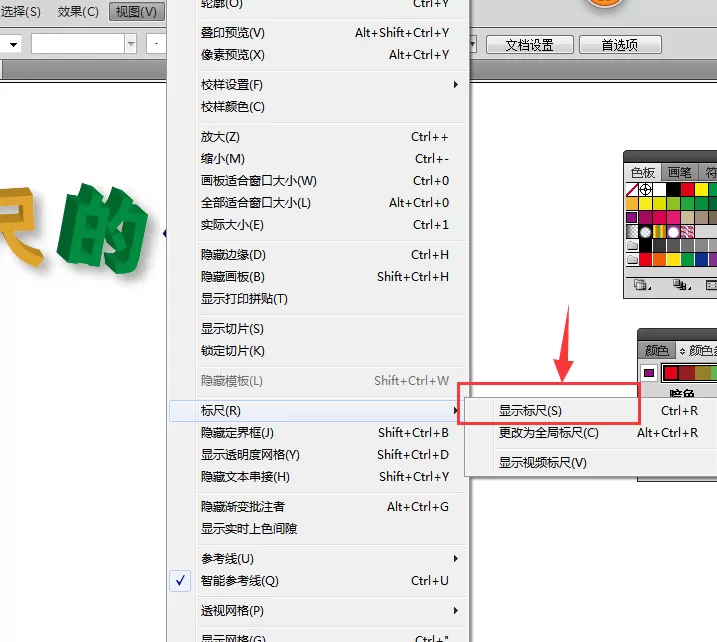Select the fade-to-black transparent gradient swatch
The image size is (717, 642).
[632, 232]
